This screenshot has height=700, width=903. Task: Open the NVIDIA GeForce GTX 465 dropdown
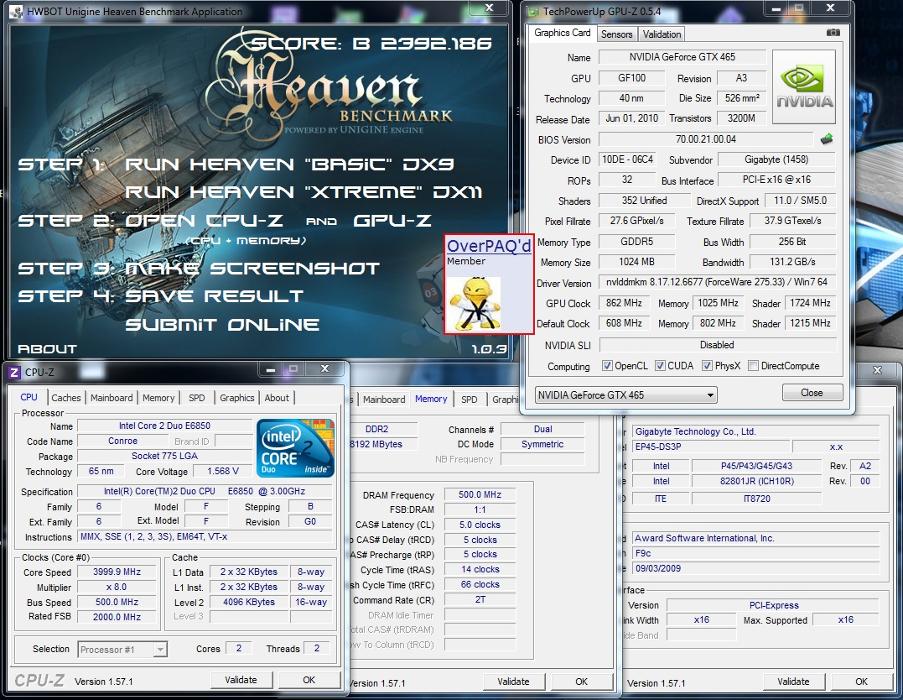tap(626, 395)
